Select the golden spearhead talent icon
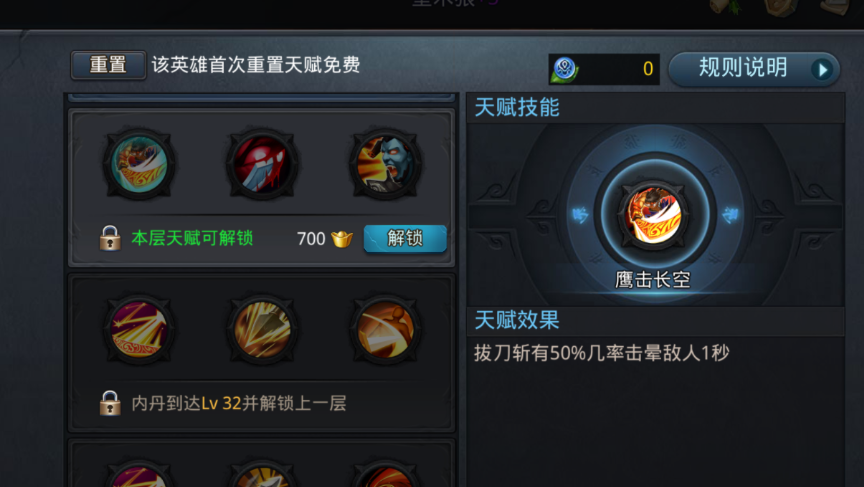This screenshot has height=487, width=864. pos(262,329)
